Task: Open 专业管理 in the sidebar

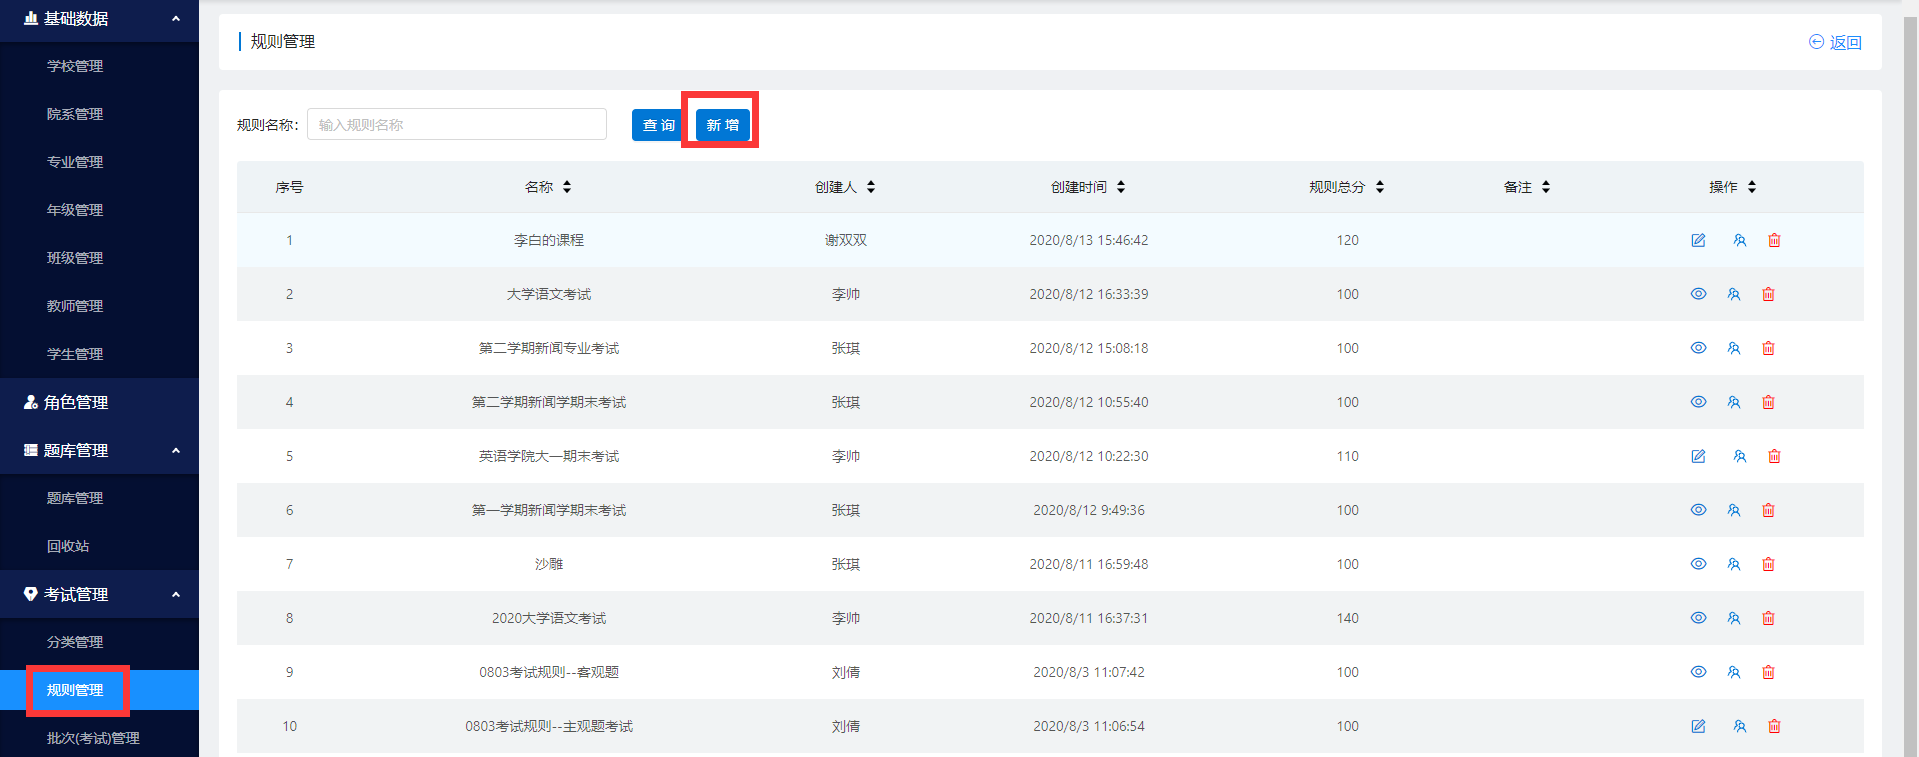Action: [x=75, y=162]
